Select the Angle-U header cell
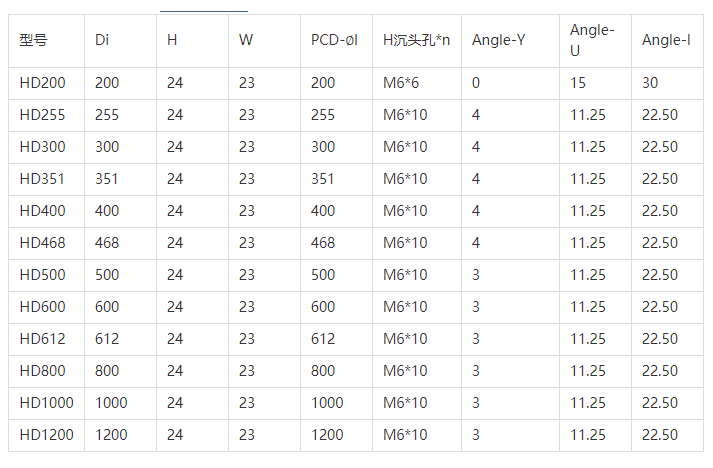The image size is (713, 468). (x=591, y=41)
